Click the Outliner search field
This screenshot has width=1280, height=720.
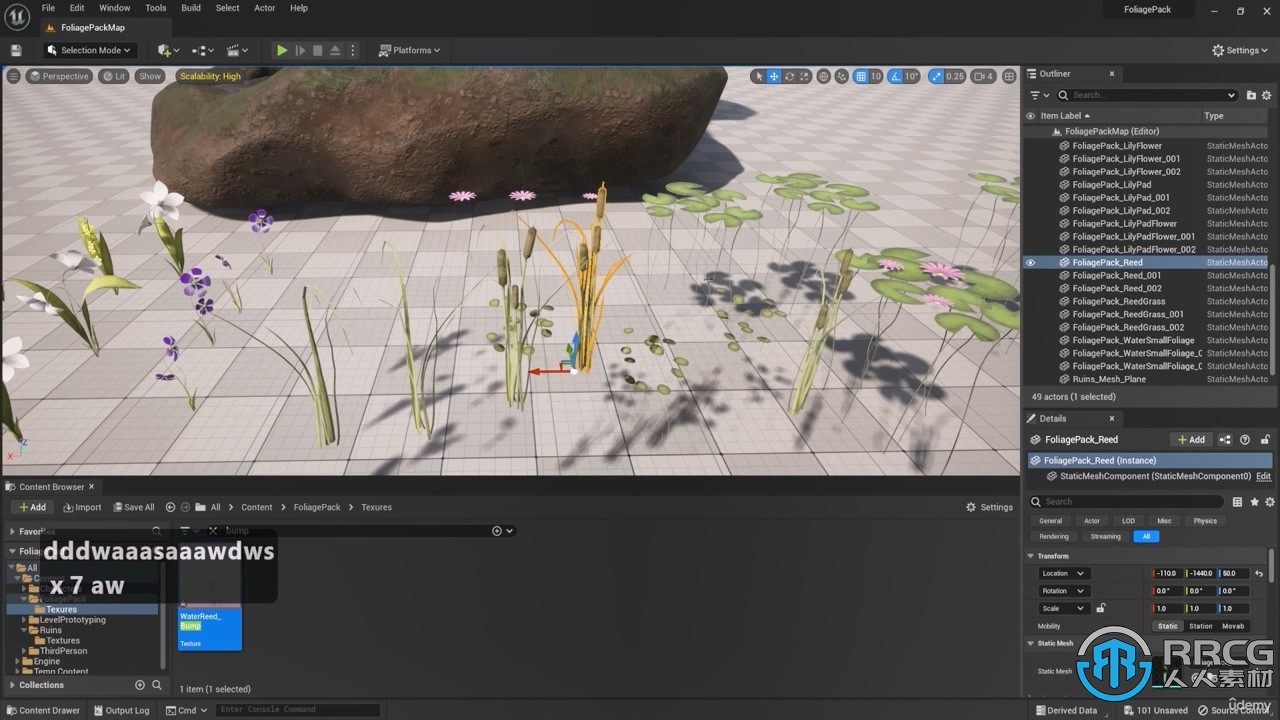pos(1148,95)
